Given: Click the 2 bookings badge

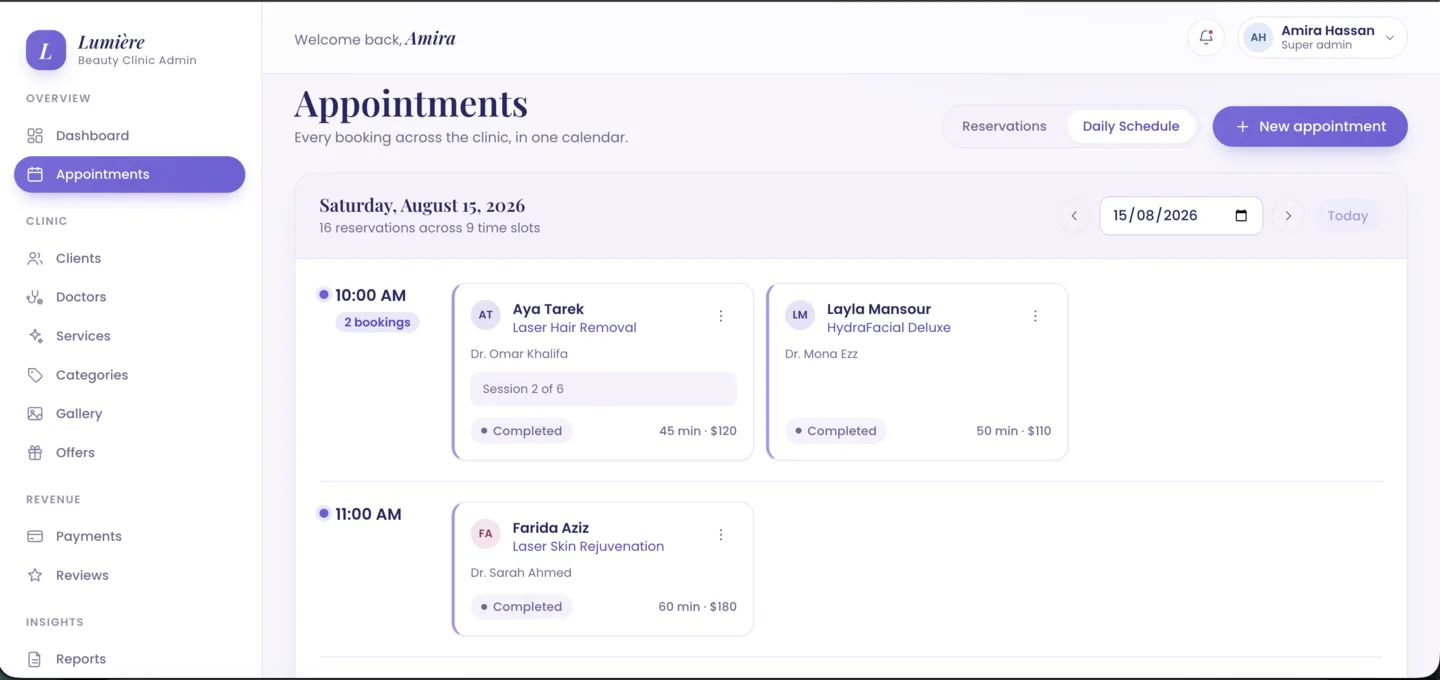Looking at the screenshot, I should (x=377, y=322).
